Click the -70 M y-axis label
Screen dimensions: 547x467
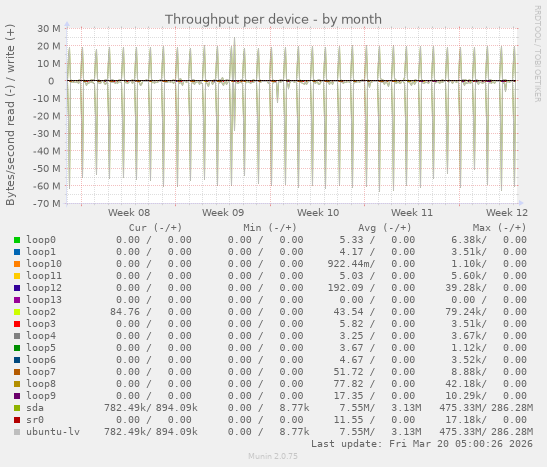tap(47, 203)
